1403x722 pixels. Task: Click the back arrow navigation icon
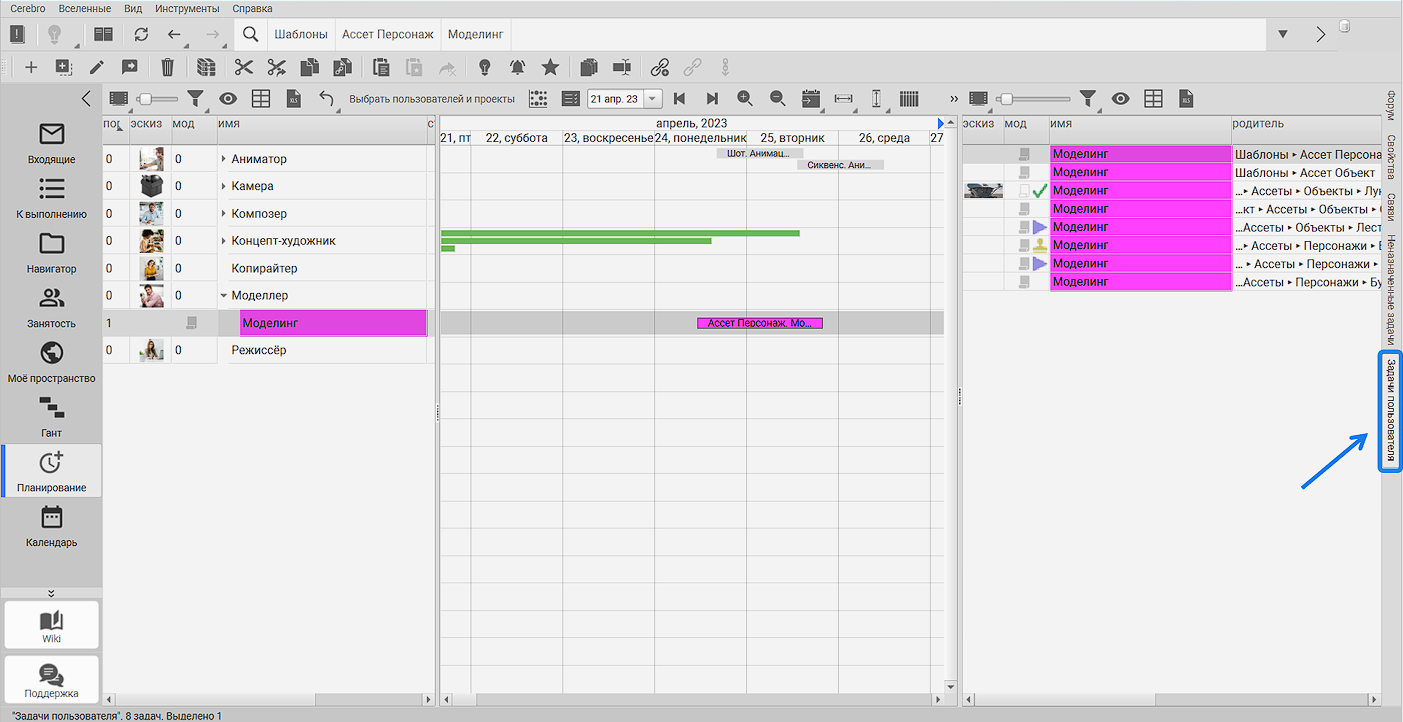[x=175, y=34]
